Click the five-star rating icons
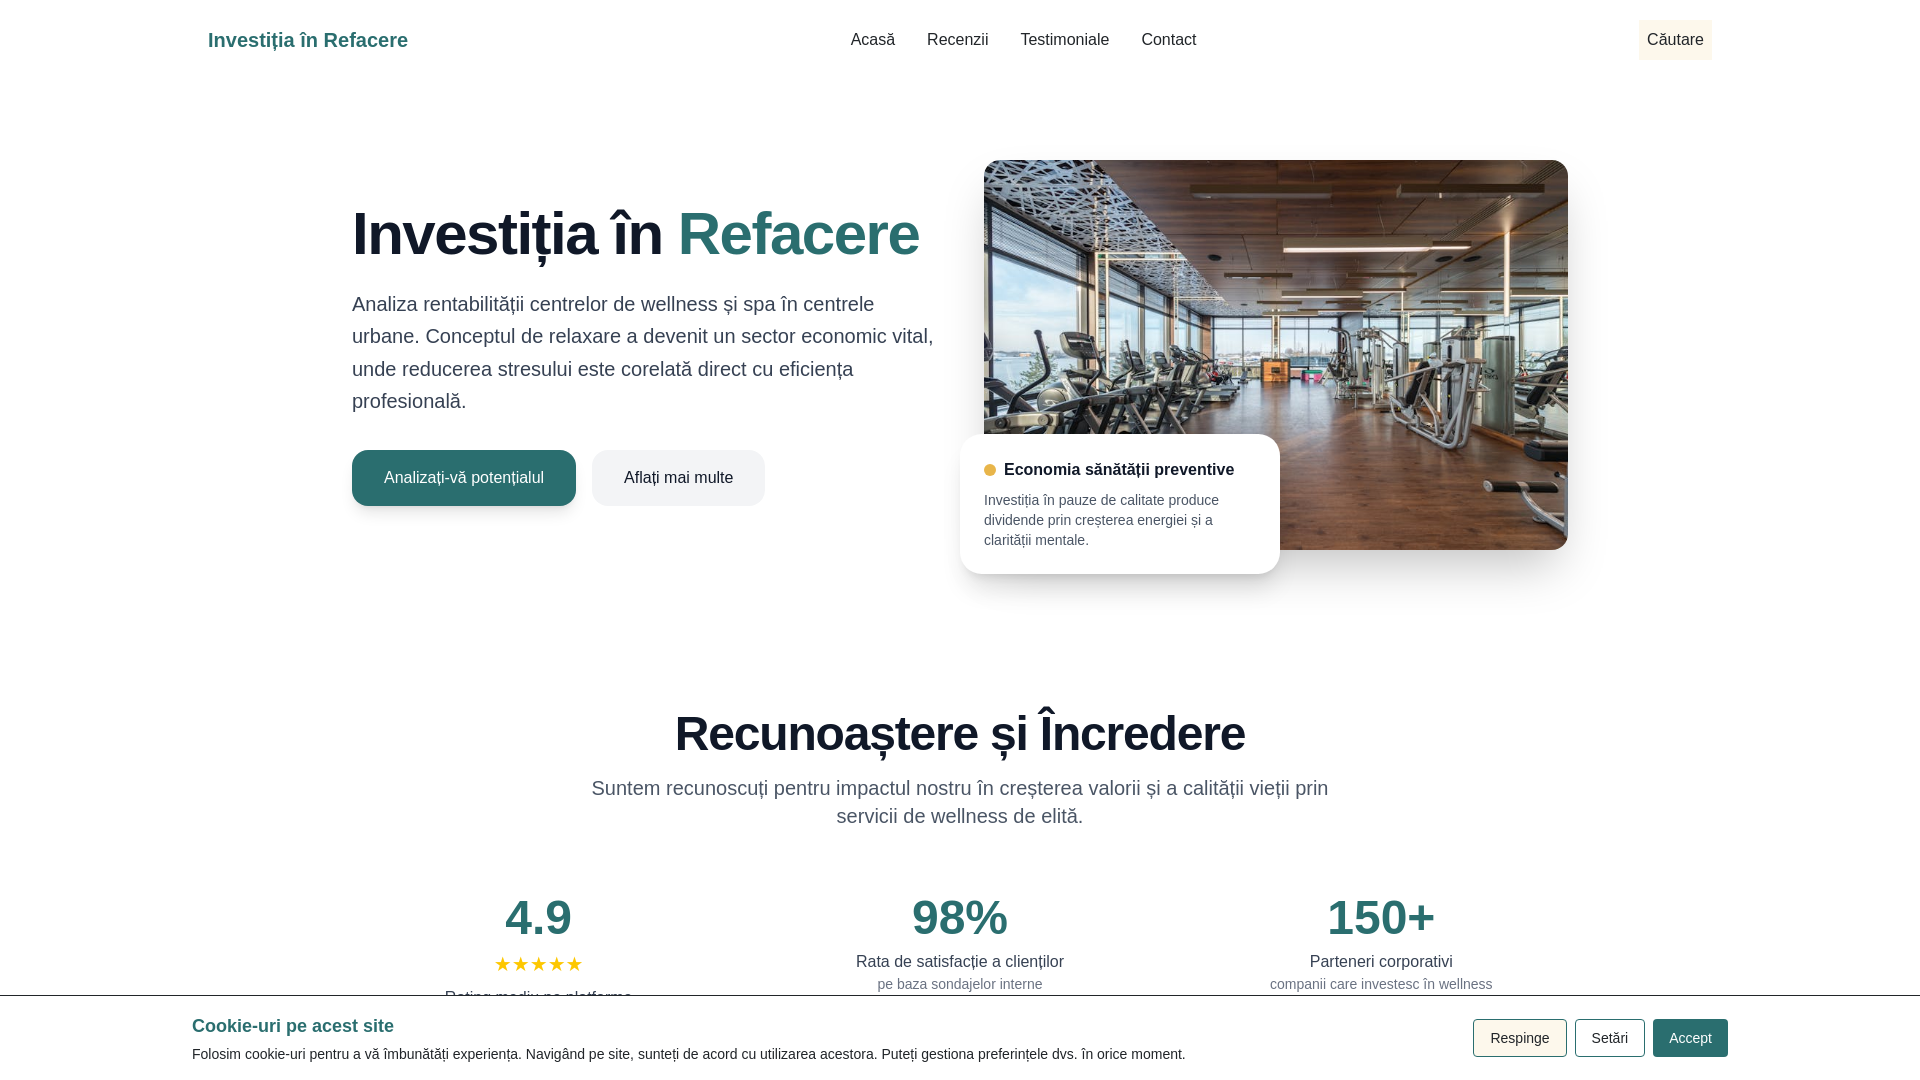This screenshot has width=1920, height=1080. click(538, 964)
